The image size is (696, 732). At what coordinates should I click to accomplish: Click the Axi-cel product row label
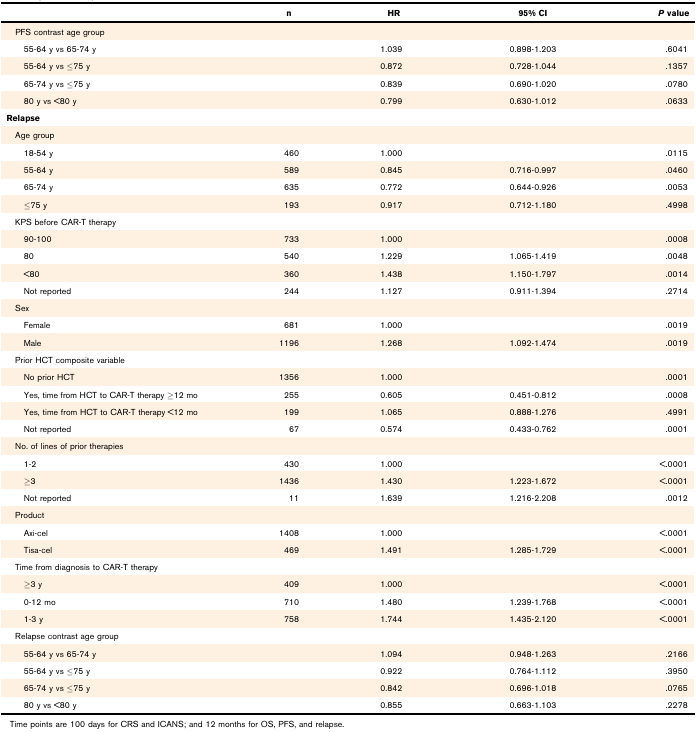pyautogui.click(x=35, y=533)
